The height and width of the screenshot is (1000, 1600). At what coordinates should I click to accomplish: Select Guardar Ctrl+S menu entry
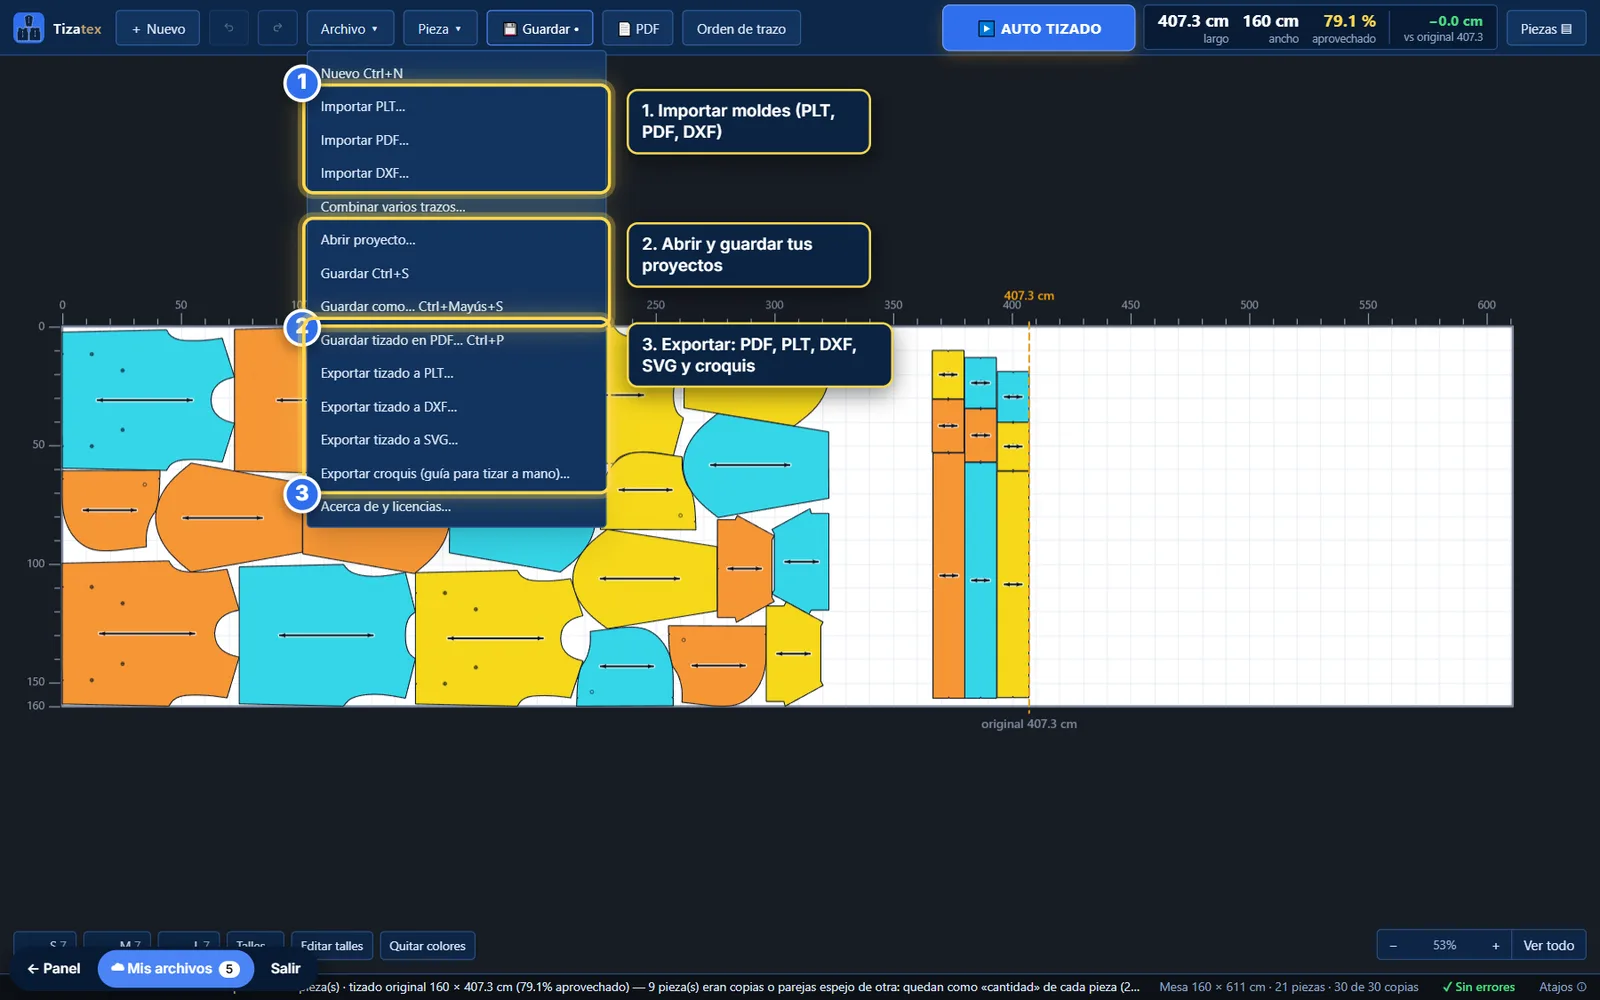tap(456, 273)
